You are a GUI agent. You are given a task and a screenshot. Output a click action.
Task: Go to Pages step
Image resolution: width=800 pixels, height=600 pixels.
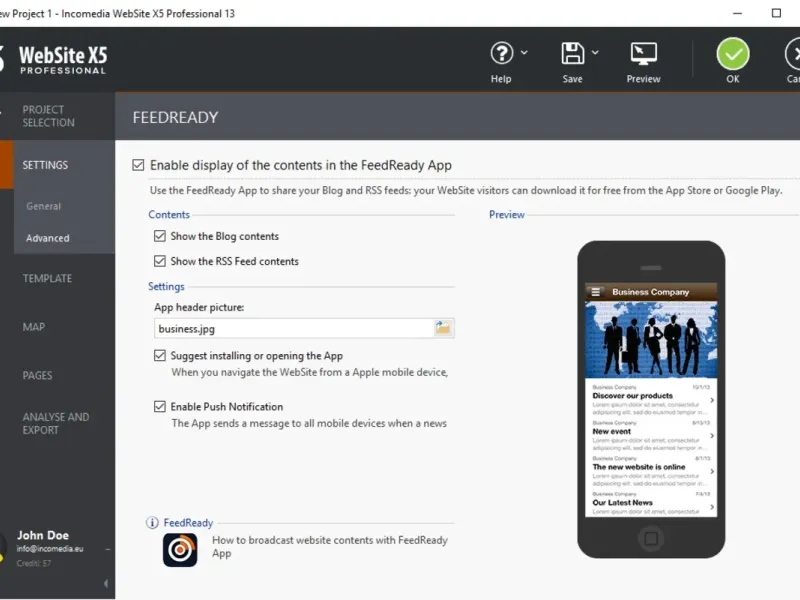click(x=37, y=375)
